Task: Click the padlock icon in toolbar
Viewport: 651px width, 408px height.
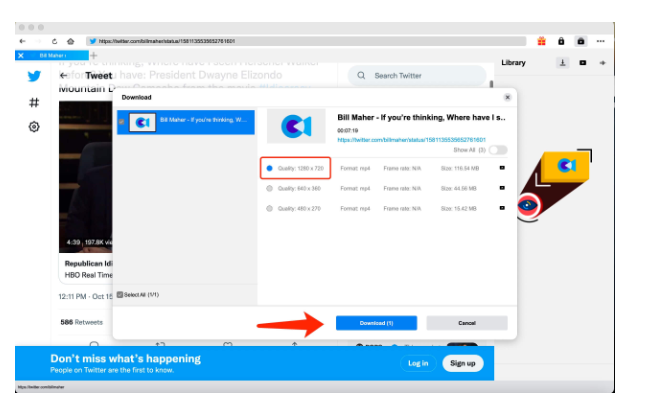Action: (561, 41)
